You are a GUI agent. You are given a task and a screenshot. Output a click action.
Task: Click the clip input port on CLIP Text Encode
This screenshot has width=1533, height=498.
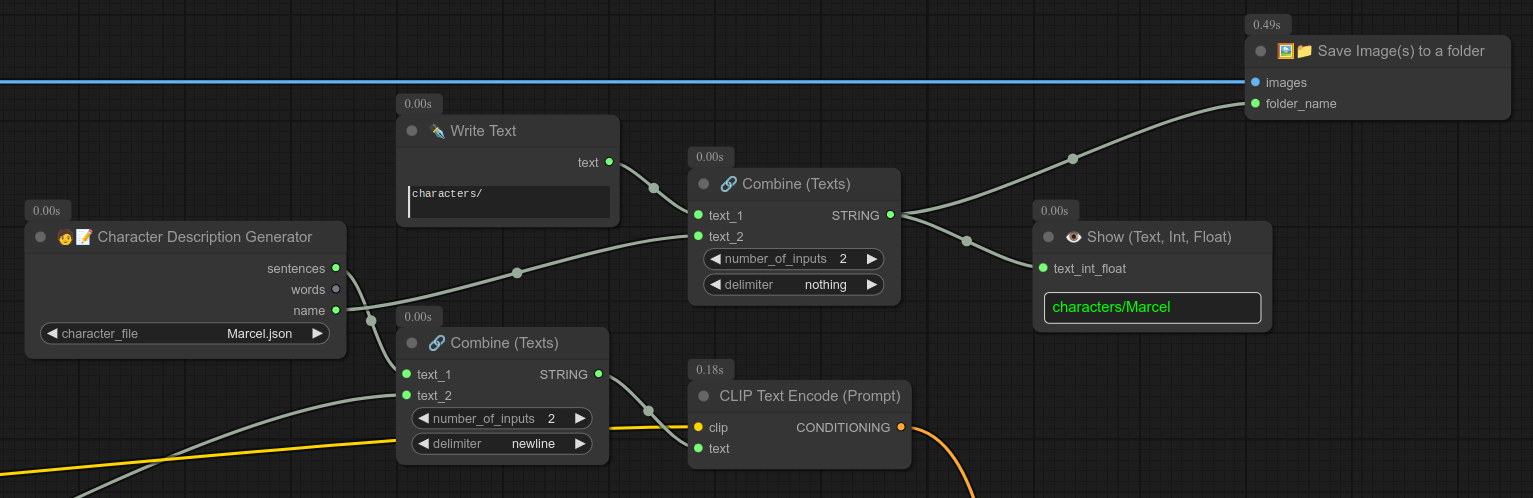pos(698,427)
